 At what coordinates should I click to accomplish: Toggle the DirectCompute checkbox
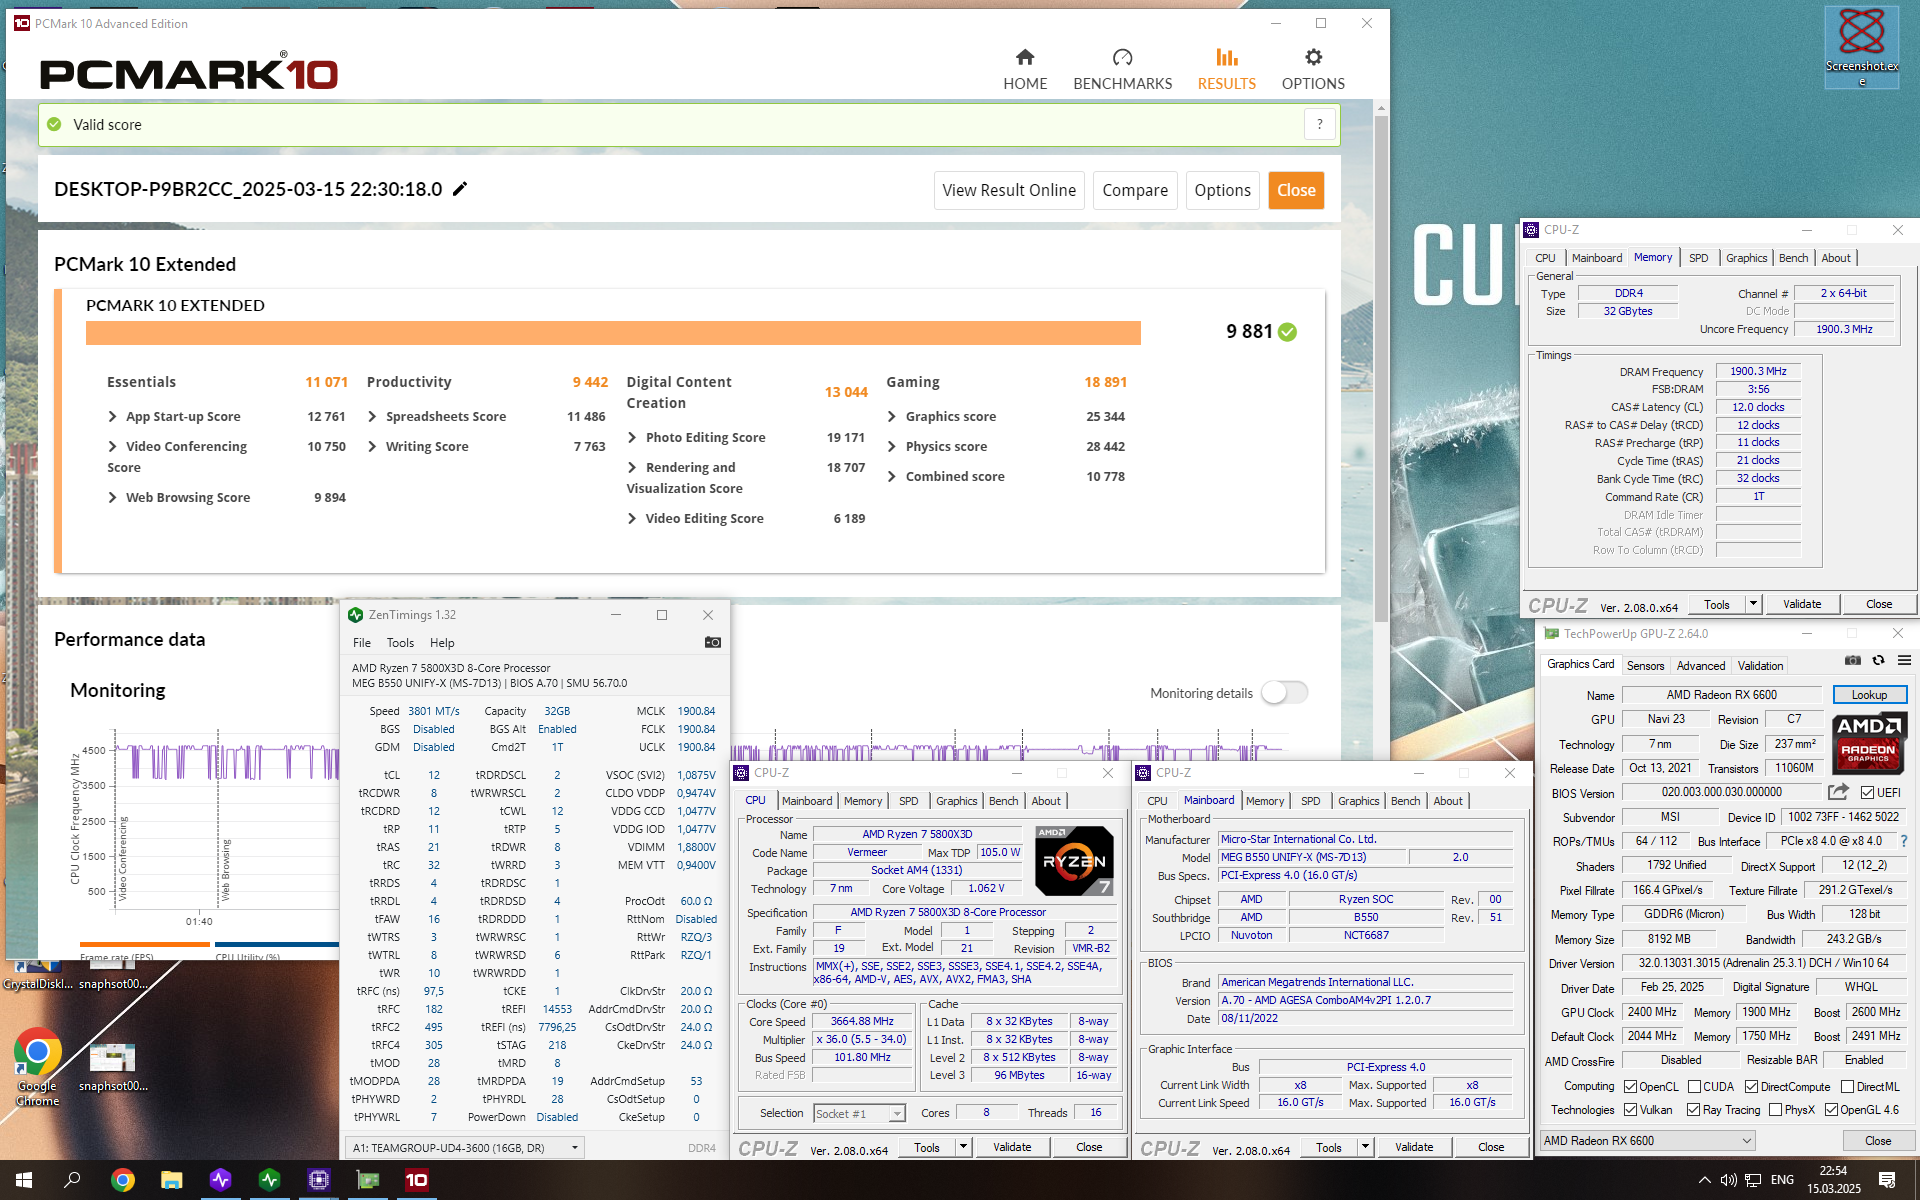pos(1751,1086)
